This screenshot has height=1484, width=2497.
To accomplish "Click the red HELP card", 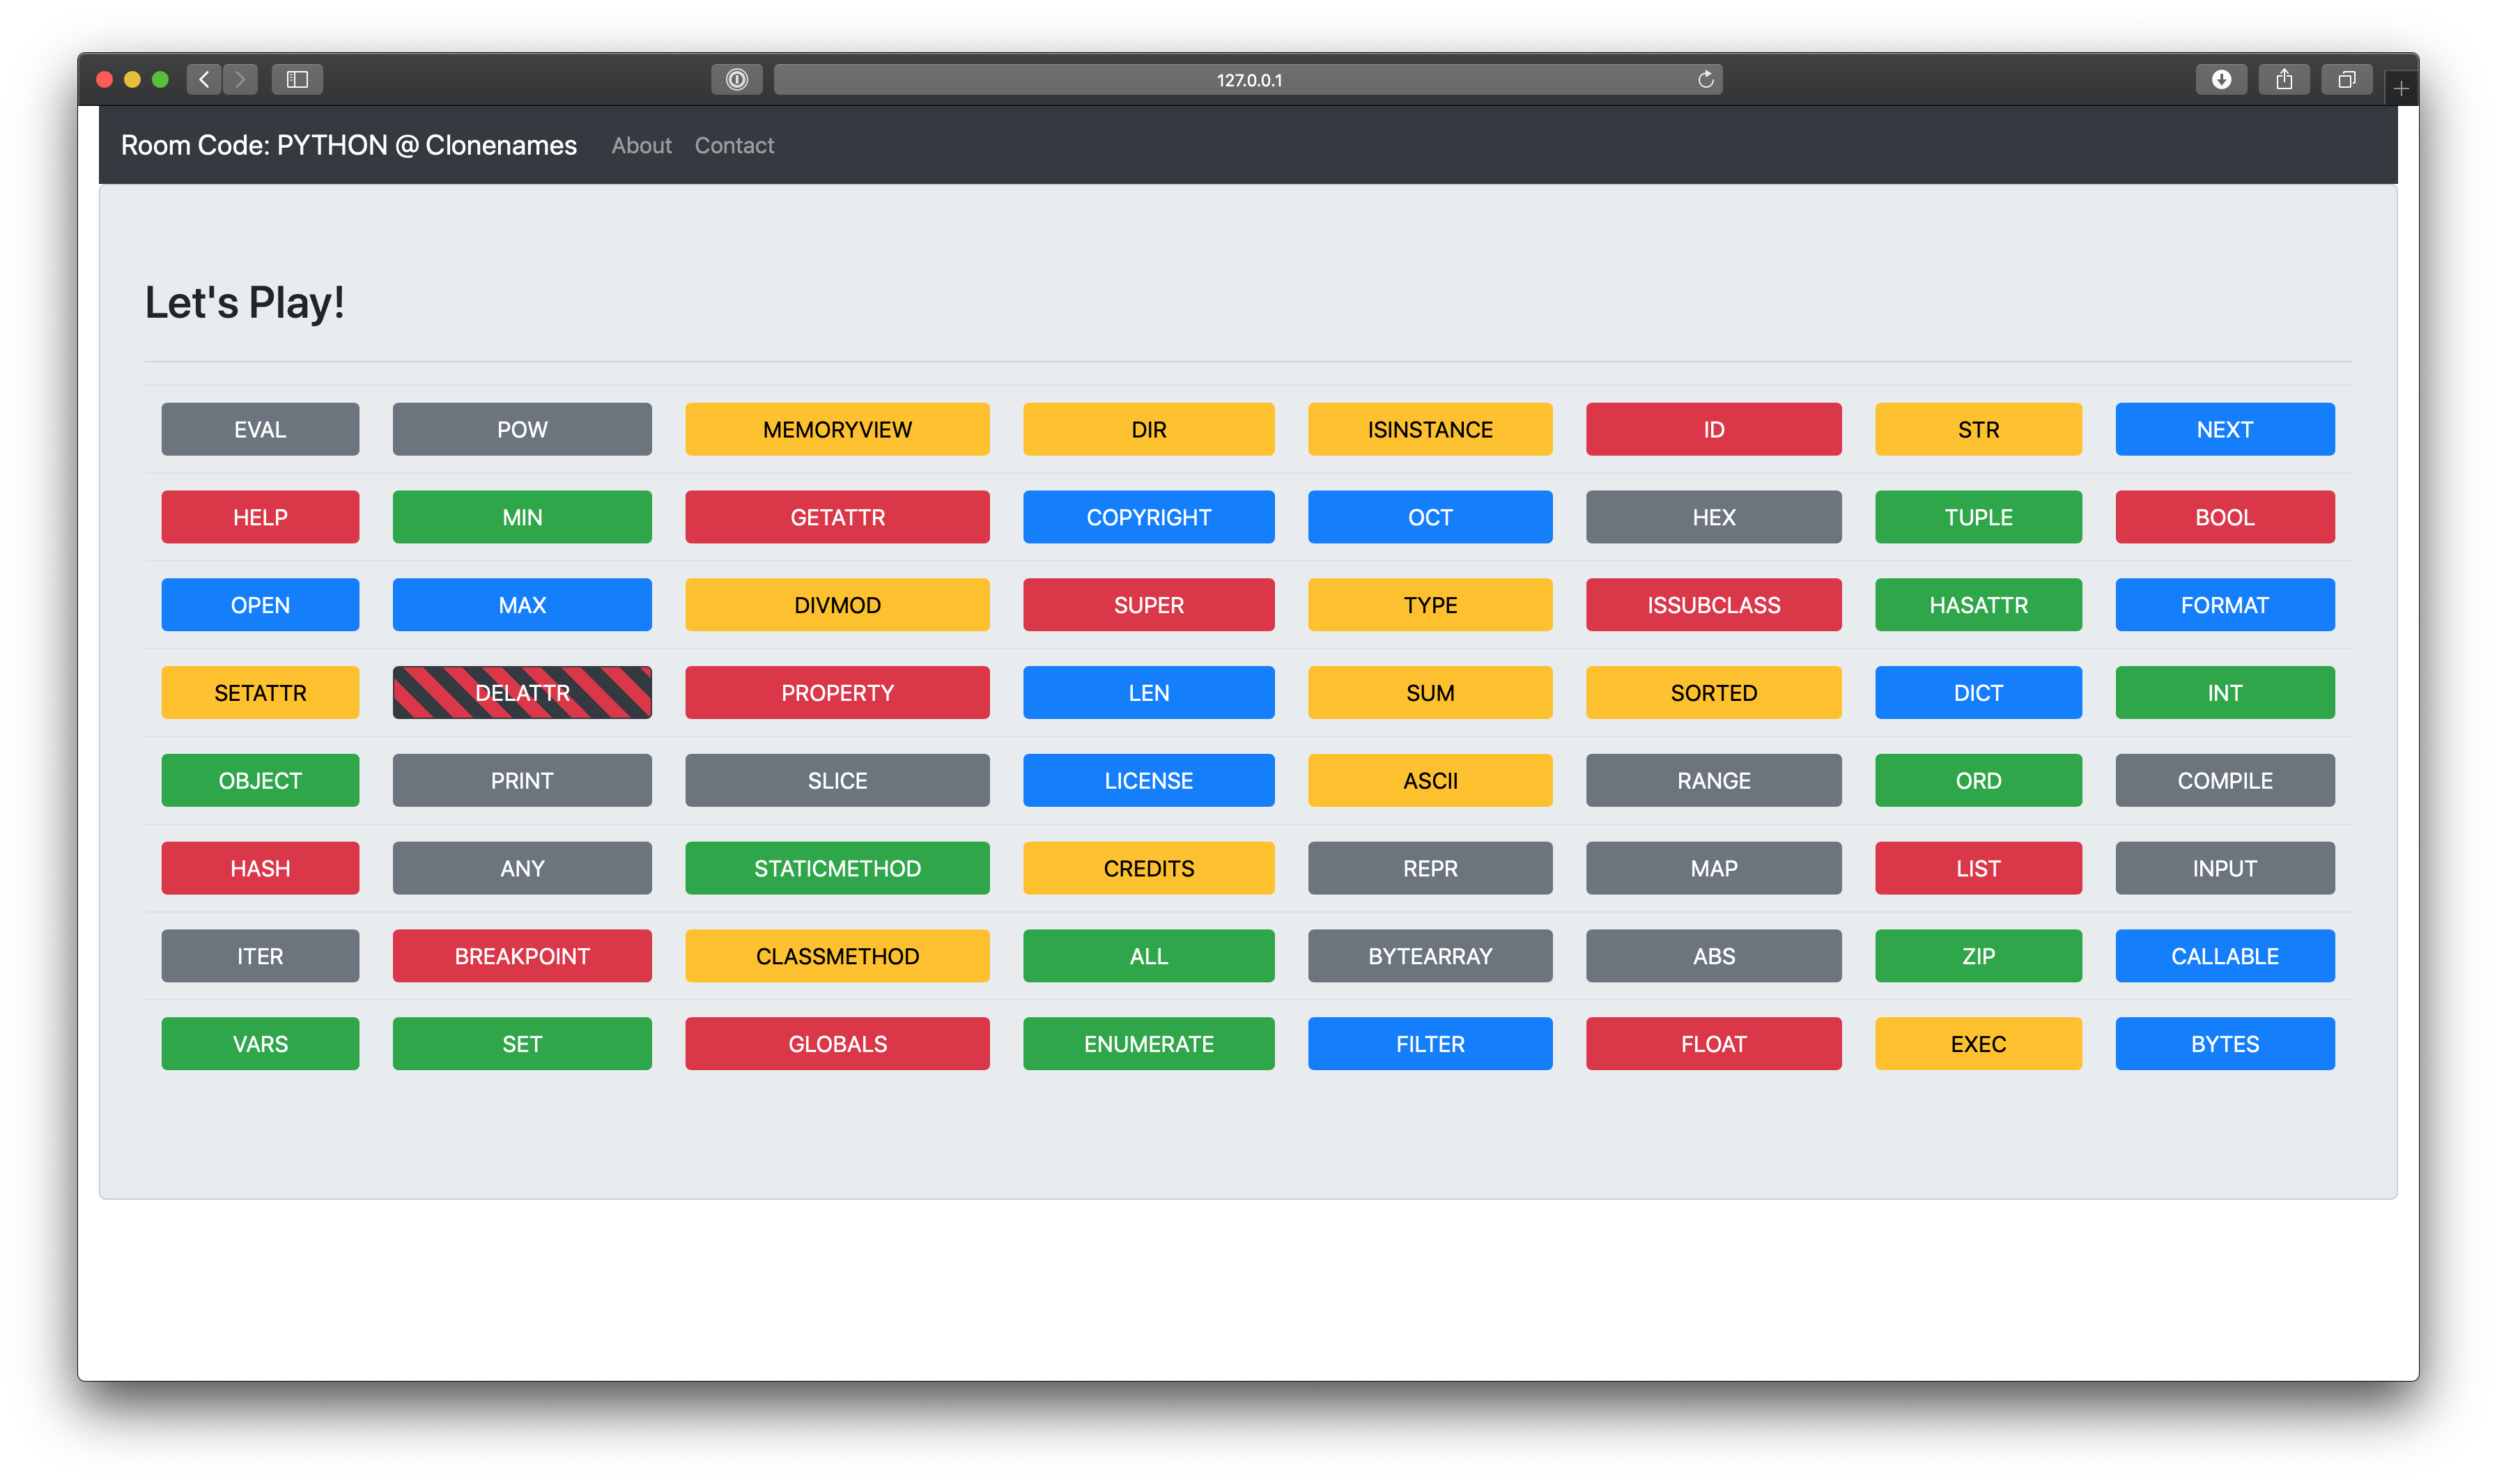I will (x=260, y=517).
